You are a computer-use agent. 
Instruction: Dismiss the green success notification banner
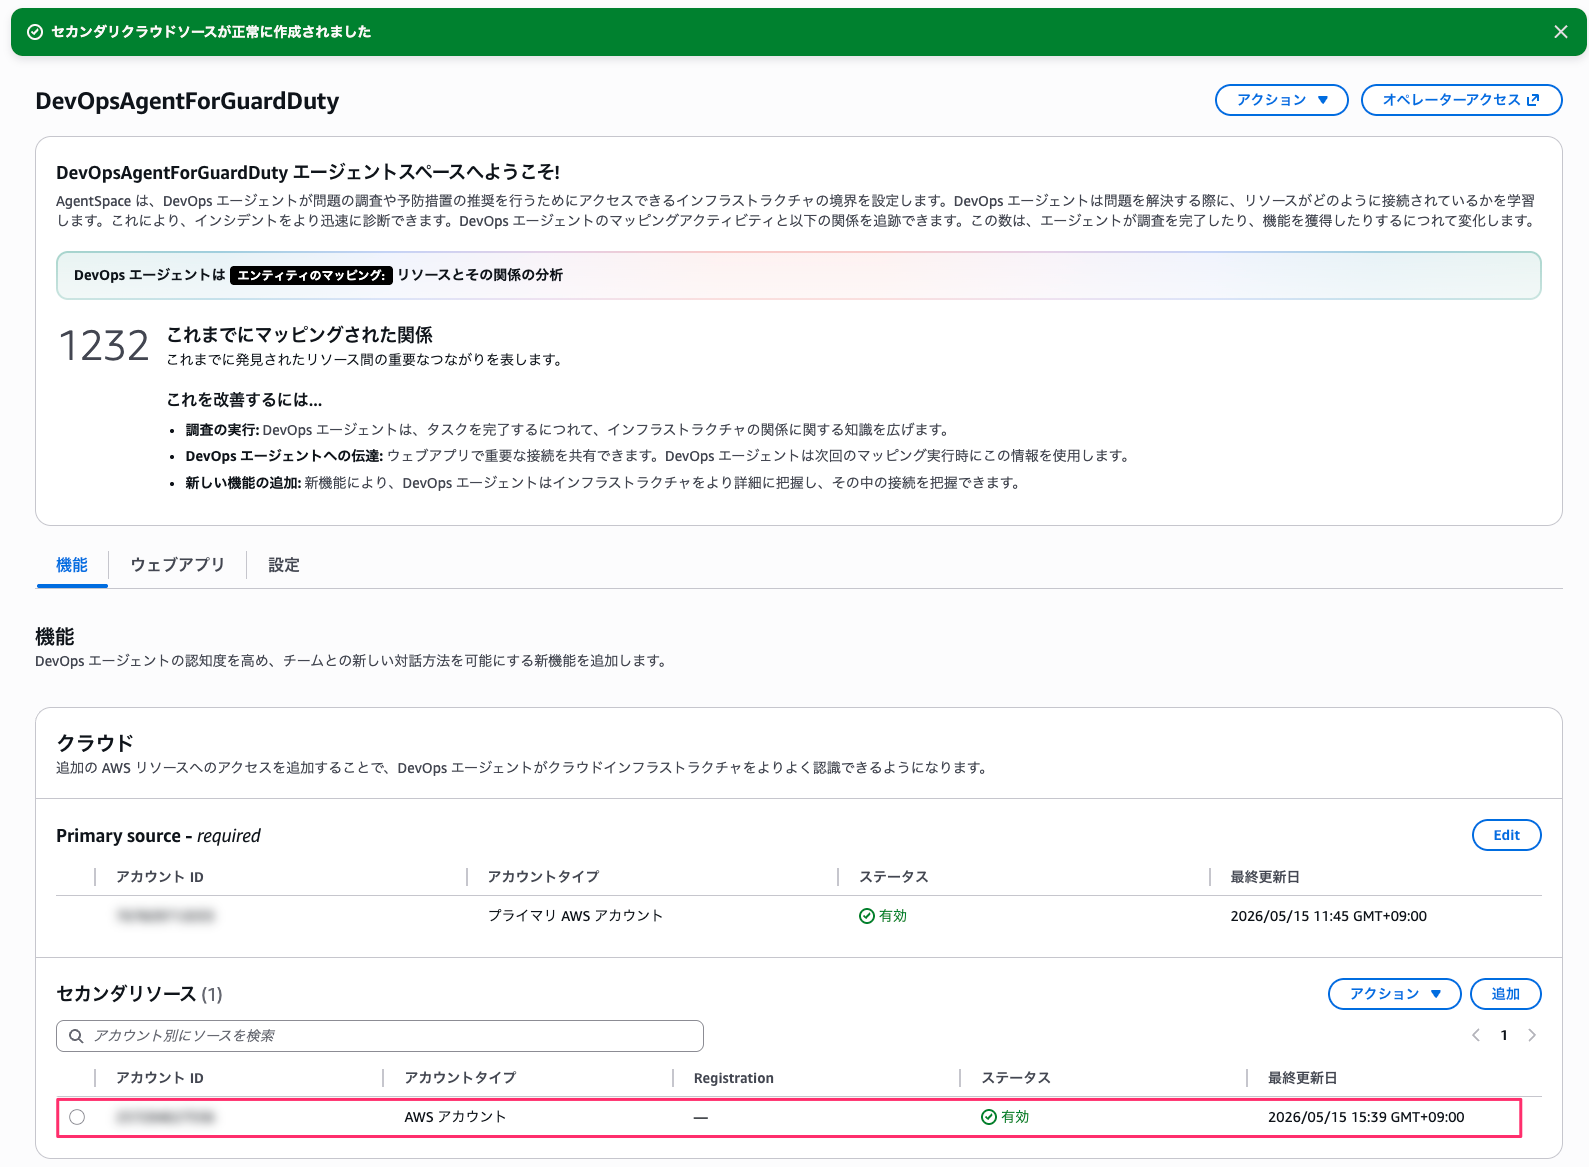pos(1560,32)
